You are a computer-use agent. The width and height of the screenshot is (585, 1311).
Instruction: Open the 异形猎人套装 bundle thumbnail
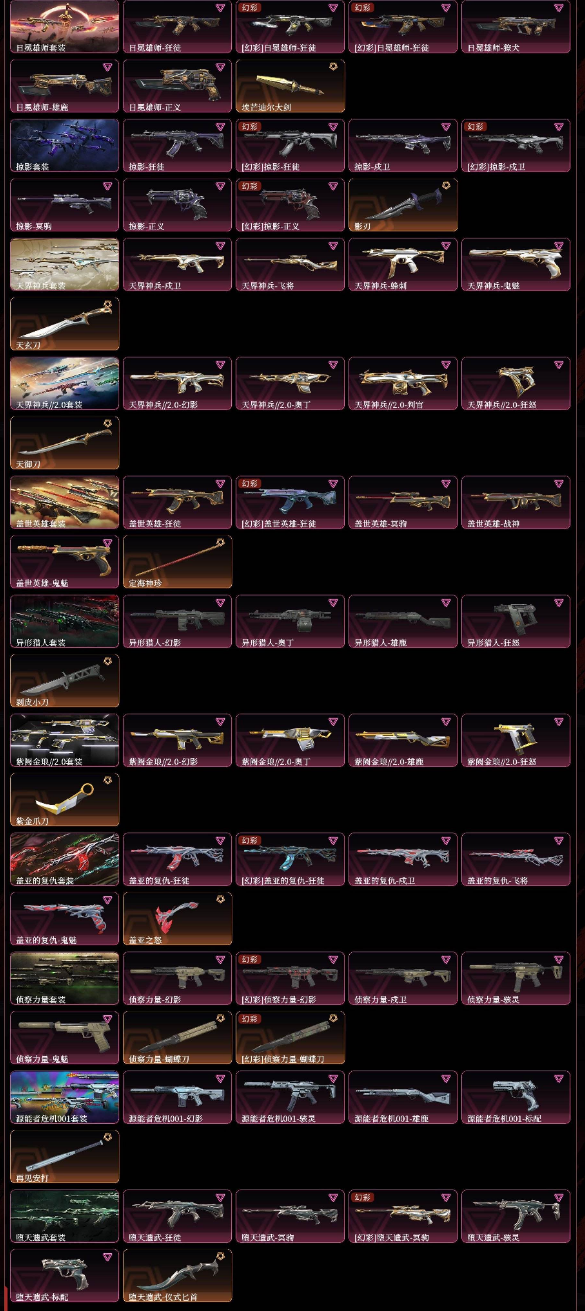[64, 622]
